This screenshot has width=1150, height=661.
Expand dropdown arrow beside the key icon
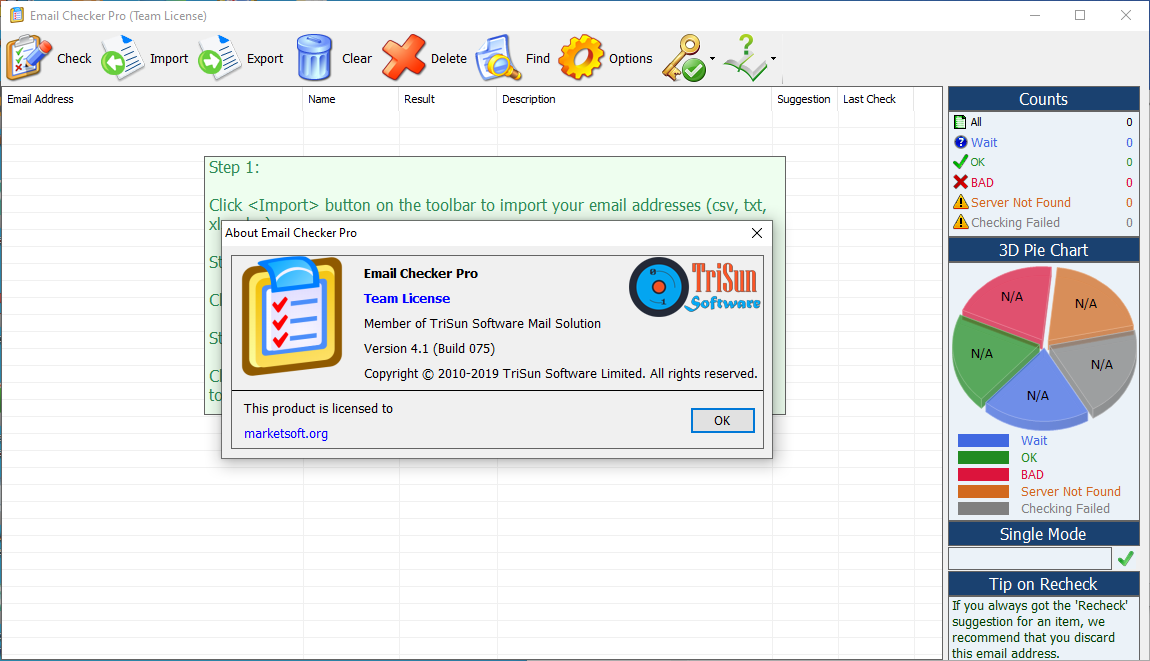click(x=712, y=59)
